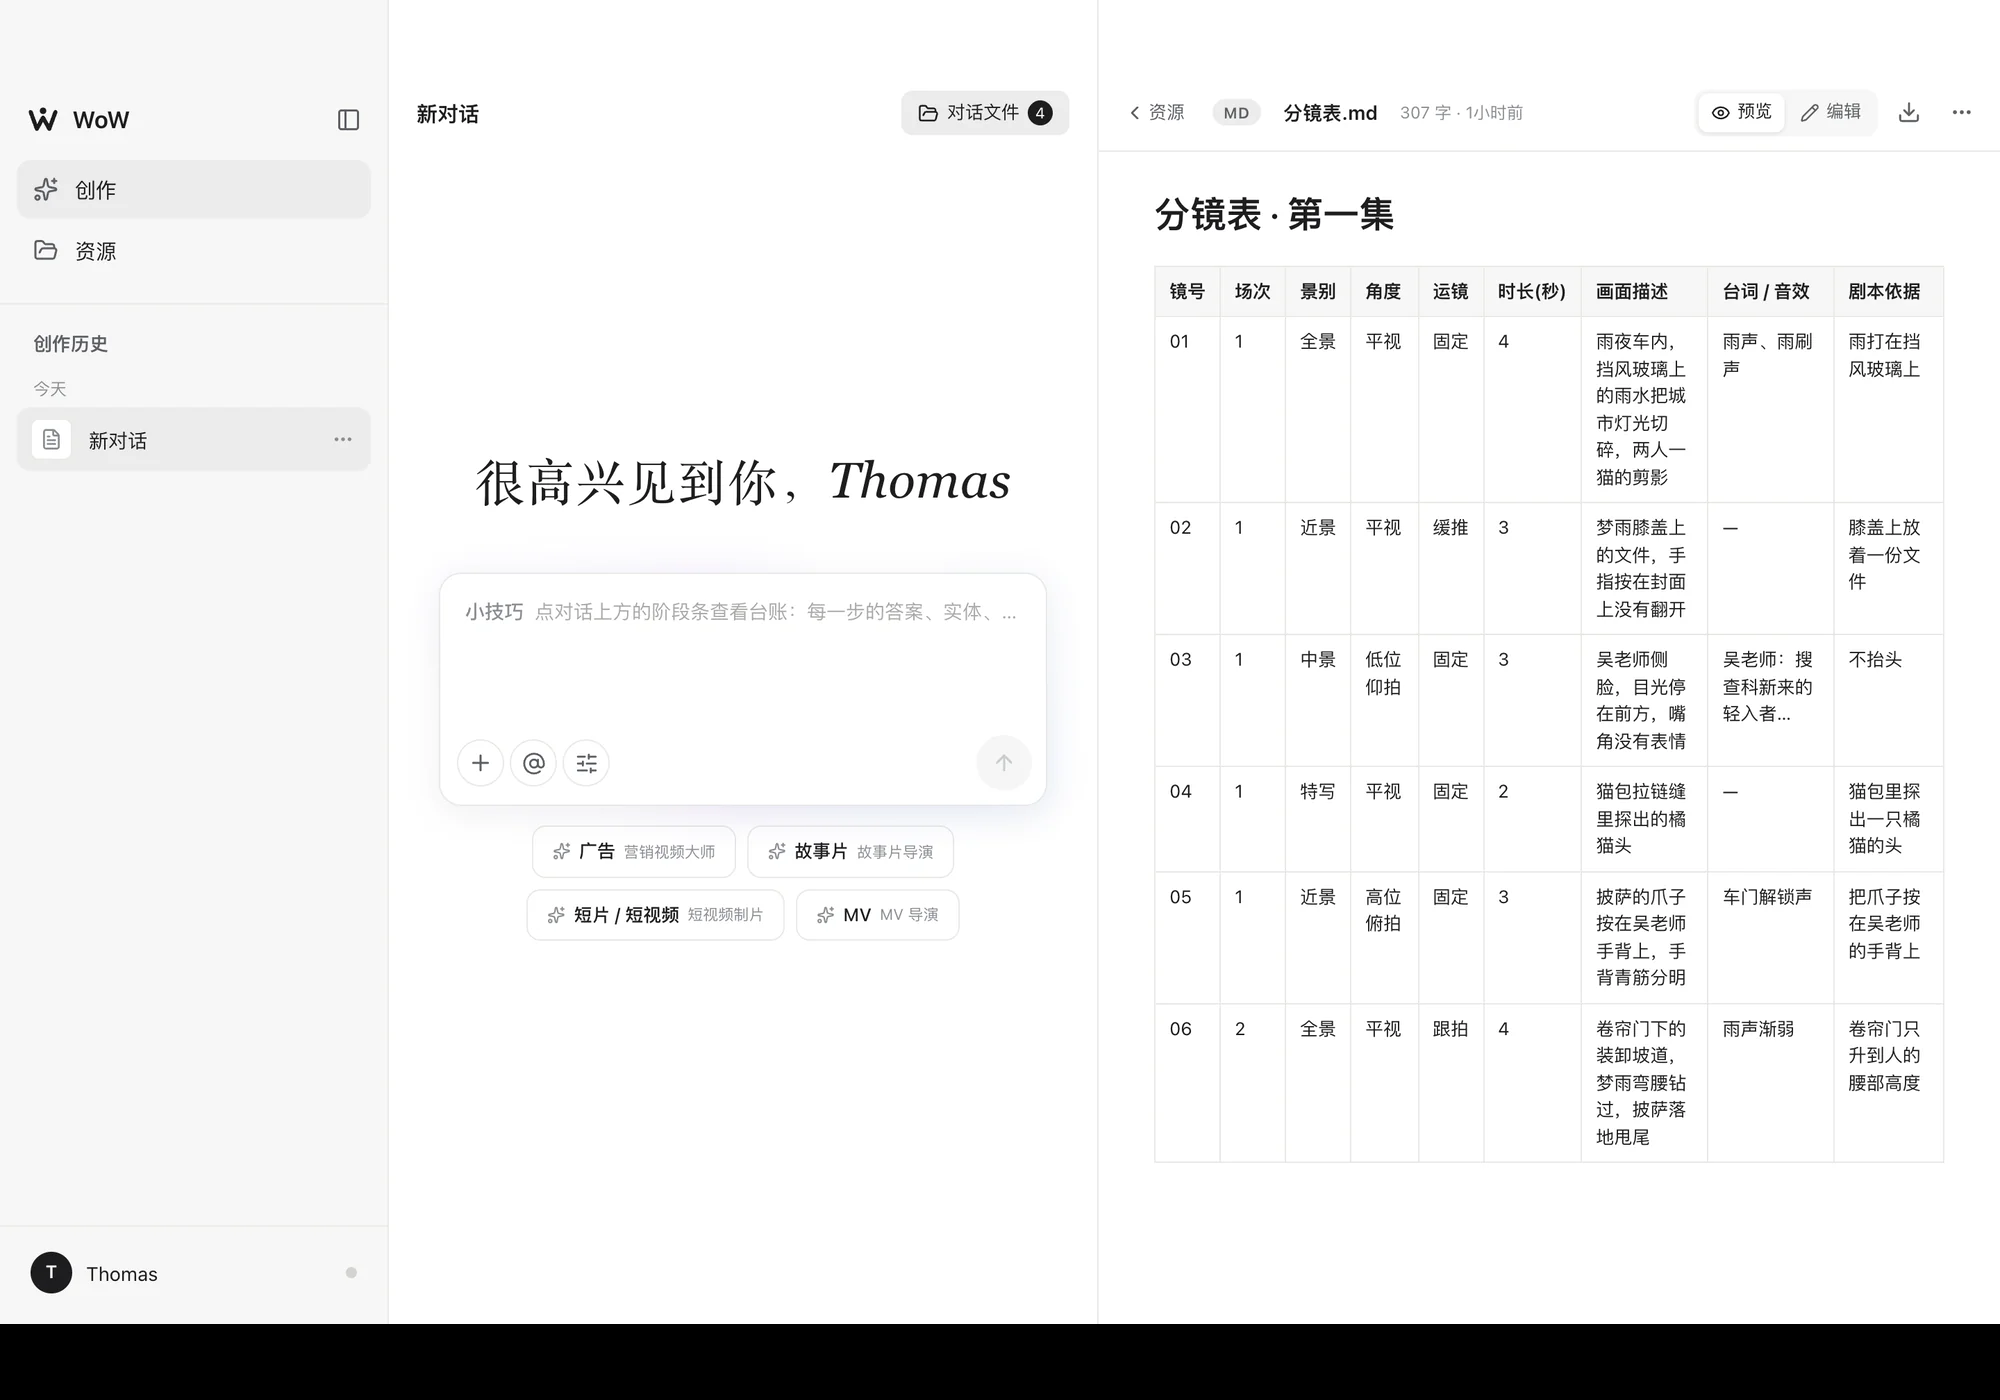Screen dimensions: 2000x1400
Task: Open file more-options menu
Action: click(1962, 113)
